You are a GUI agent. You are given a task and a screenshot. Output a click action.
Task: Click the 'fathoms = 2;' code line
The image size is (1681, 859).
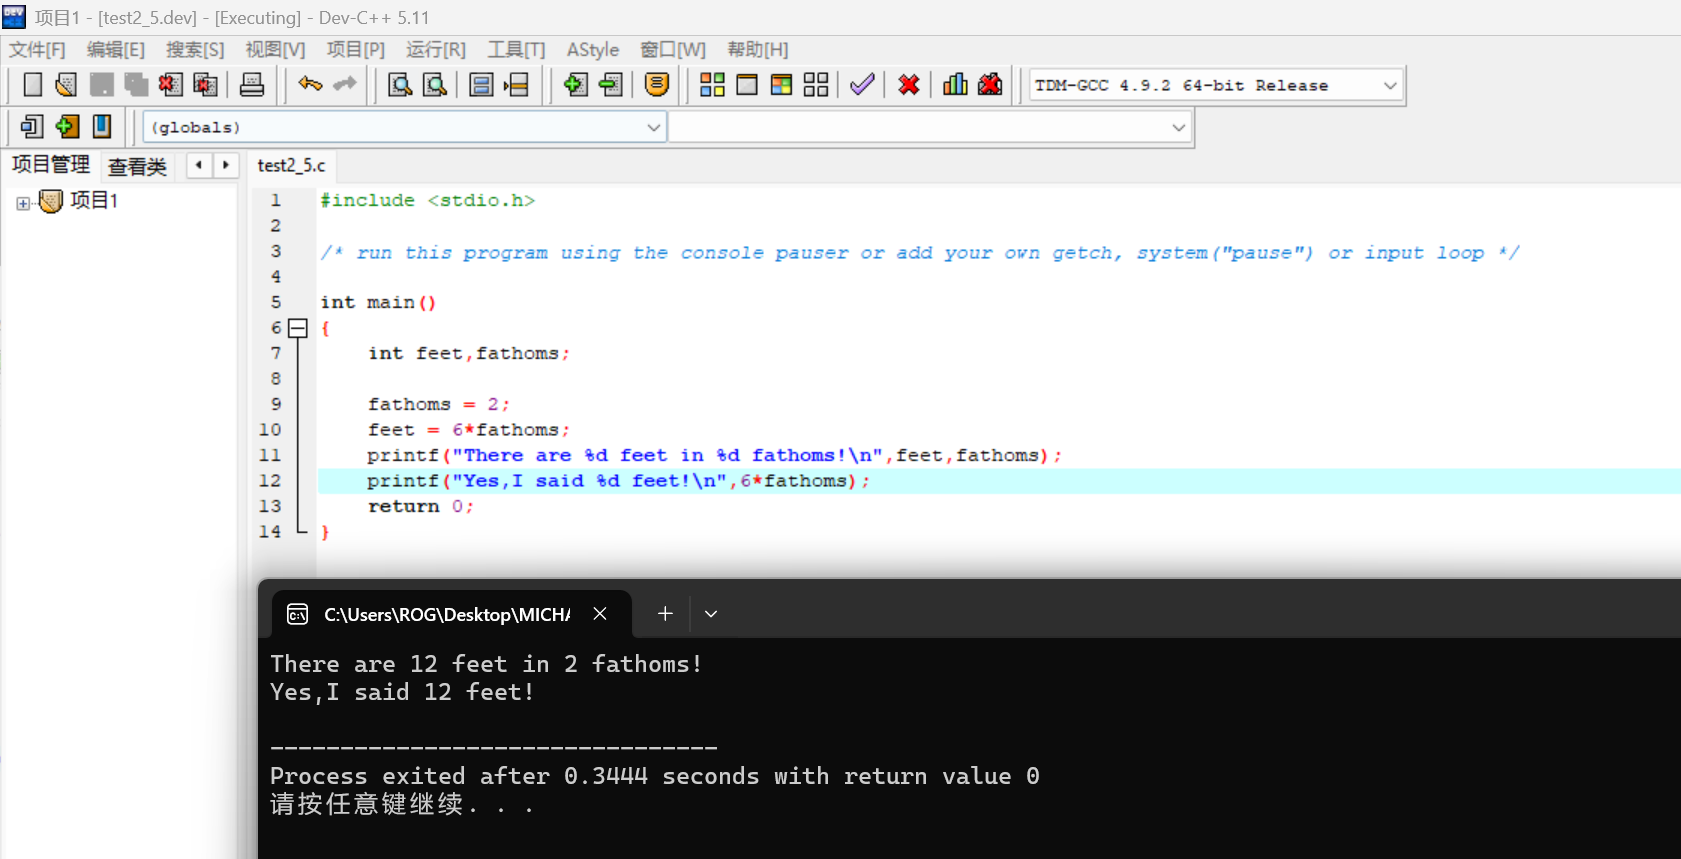[439, 404]
